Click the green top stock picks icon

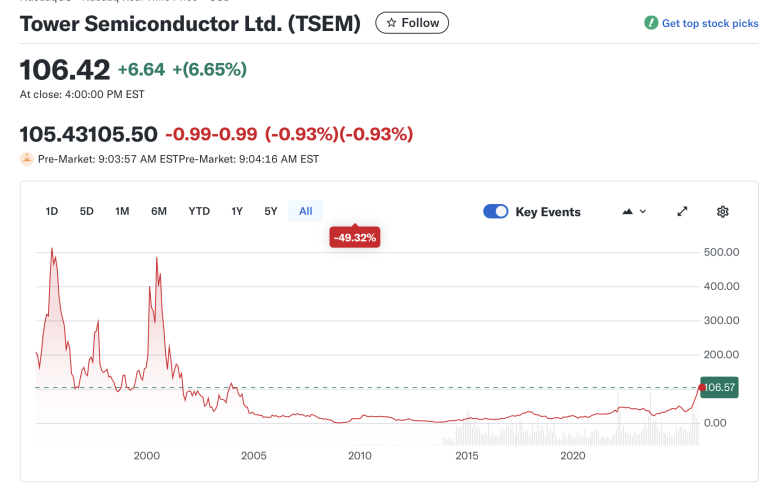[651, 23]
